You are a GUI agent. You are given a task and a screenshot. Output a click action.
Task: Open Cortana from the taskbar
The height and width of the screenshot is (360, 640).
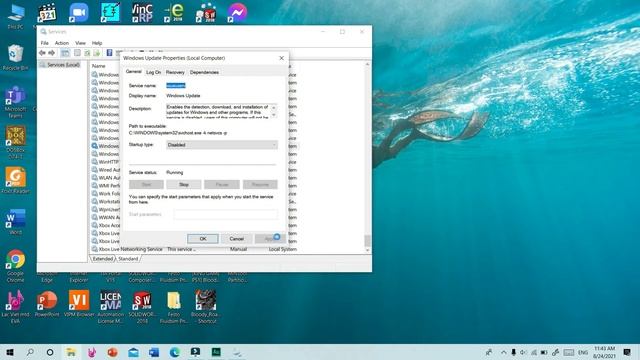[x=50, y=352]
